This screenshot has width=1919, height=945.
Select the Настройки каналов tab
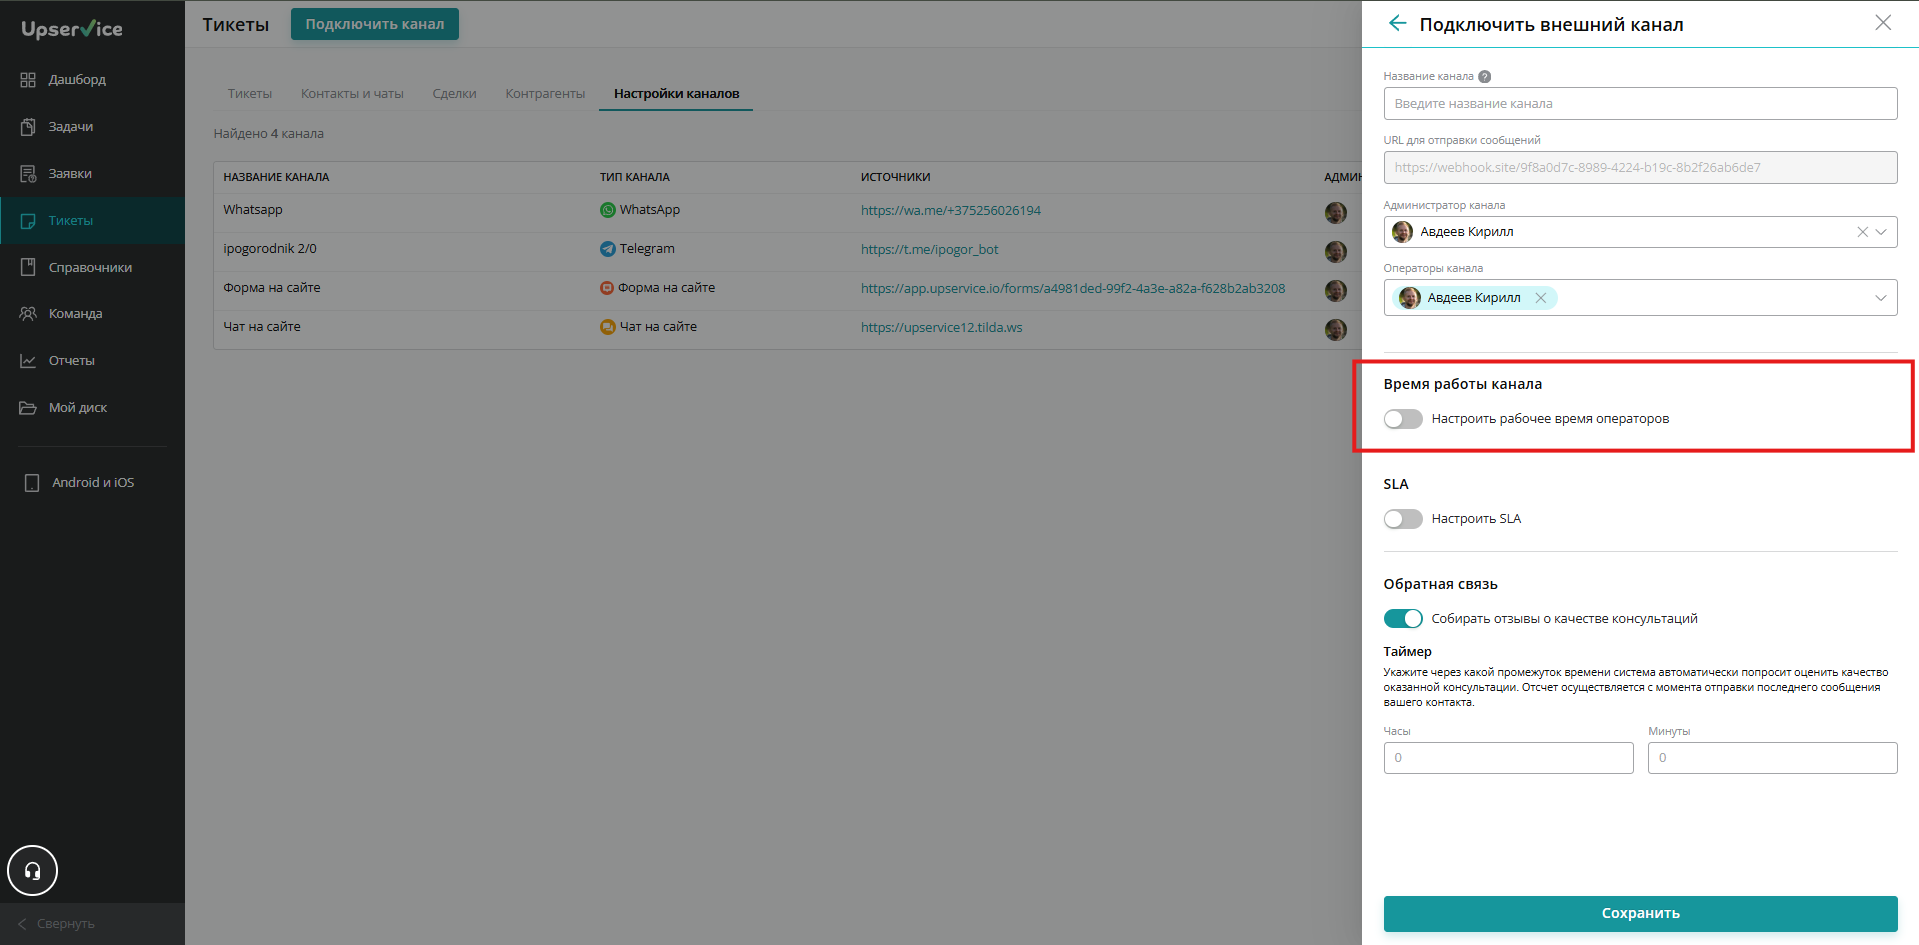coord(676,94)
